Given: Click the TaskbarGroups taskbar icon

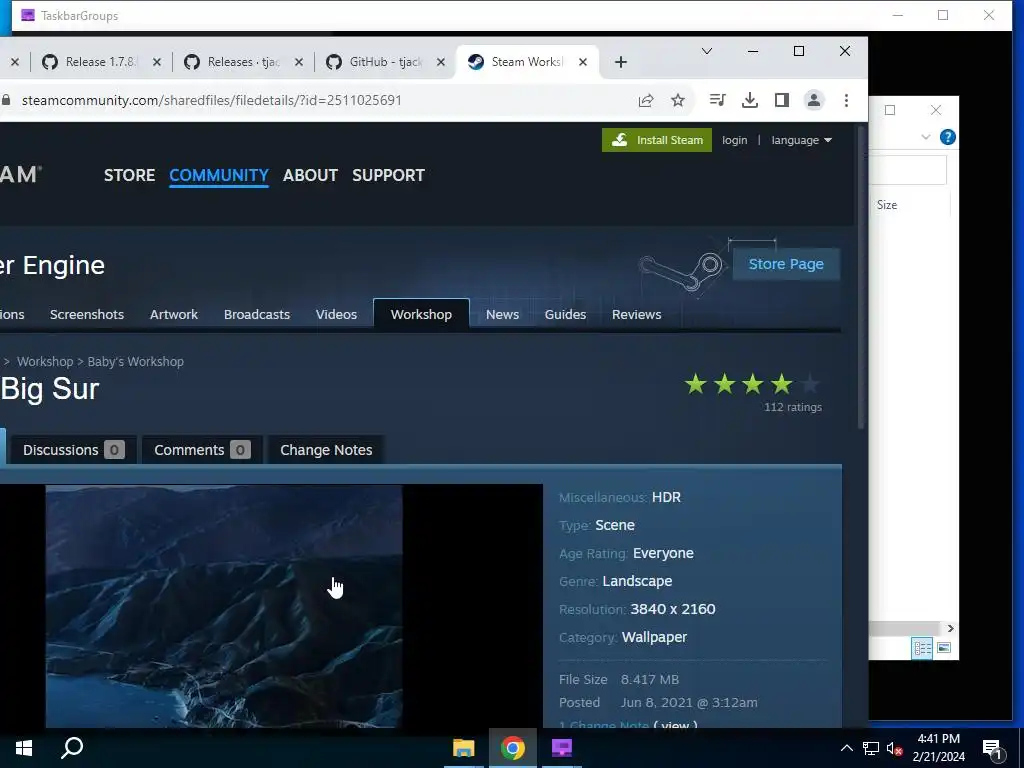Looking at the screenshot, I should 562,748.
